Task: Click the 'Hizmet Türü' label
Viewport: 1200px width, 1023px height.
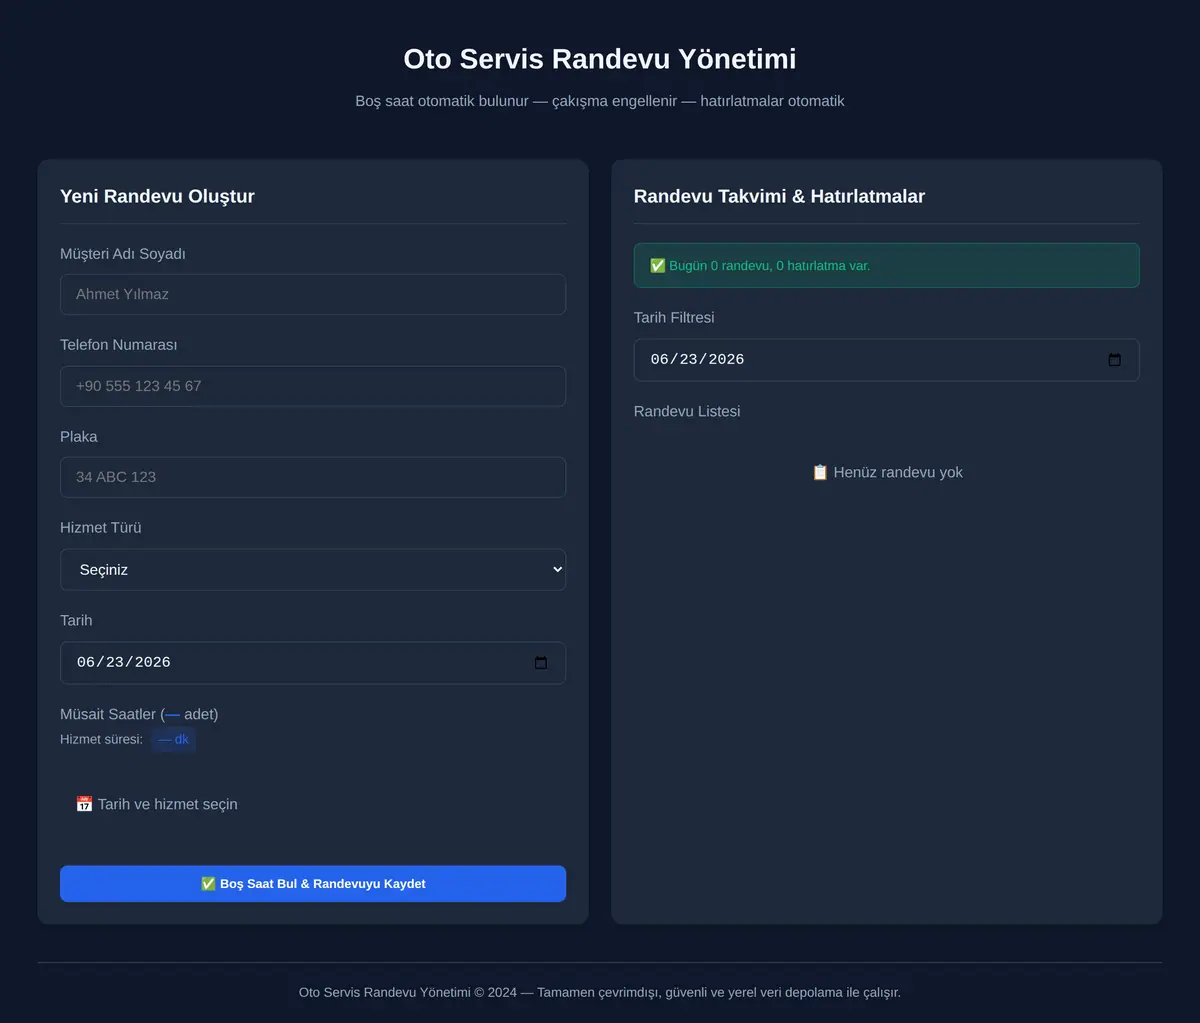Action: (101, 528)
